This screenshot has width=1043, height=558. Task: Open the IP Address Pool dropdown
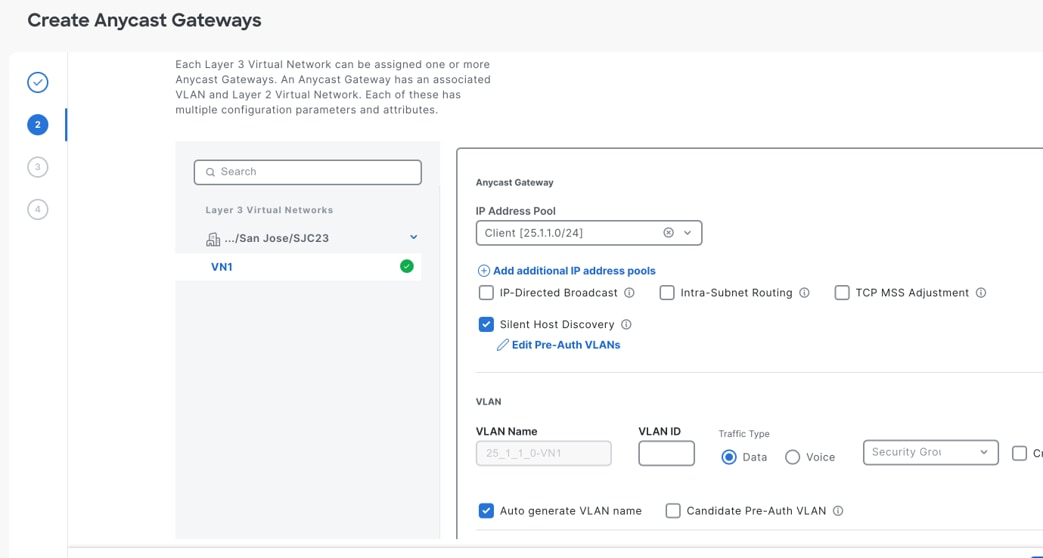tap(688, 233)
